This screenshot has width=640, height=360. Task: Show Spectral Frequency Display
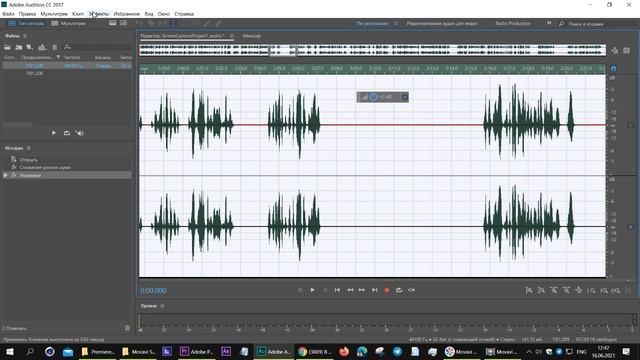113,23
